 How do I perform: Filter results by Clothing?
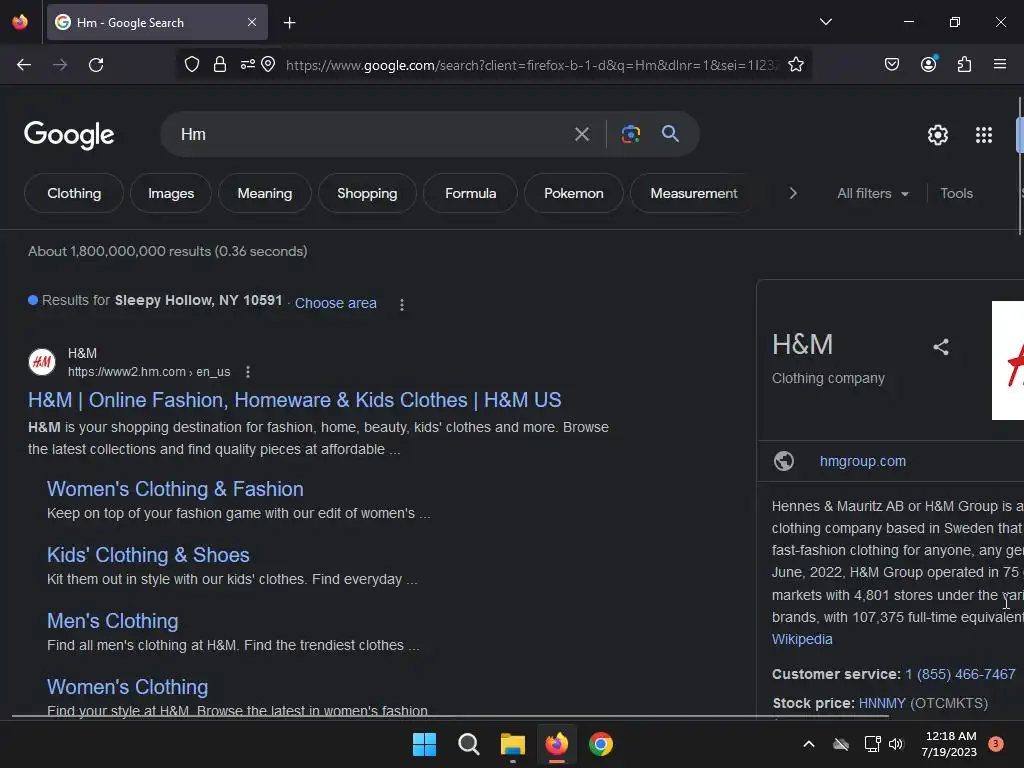[x=74, y=193]
